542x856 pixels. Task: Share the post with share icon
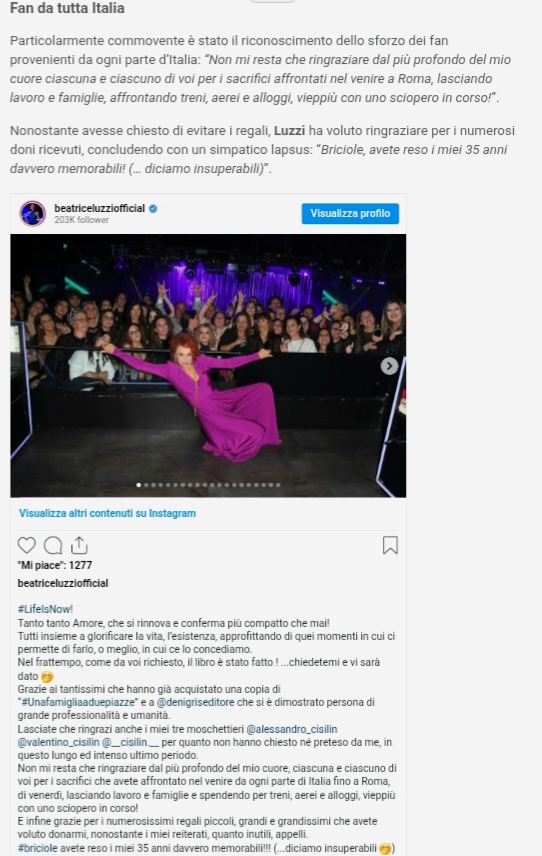79,545
